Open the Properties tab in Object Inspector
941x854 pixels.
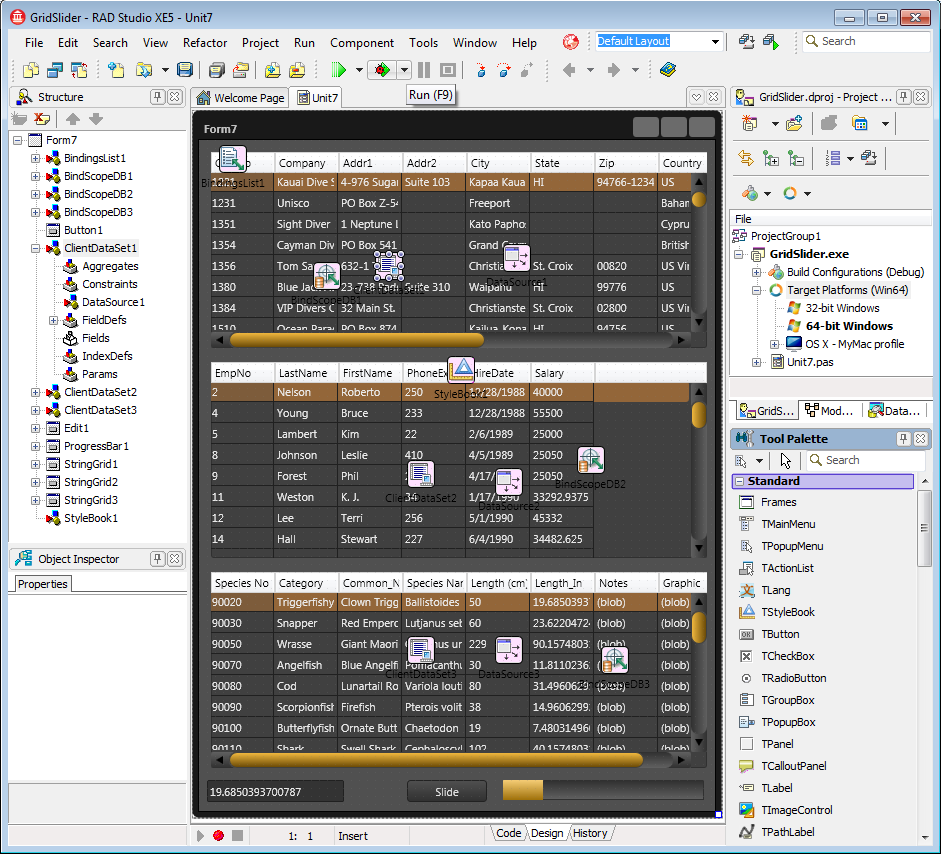tap(42, 584)
